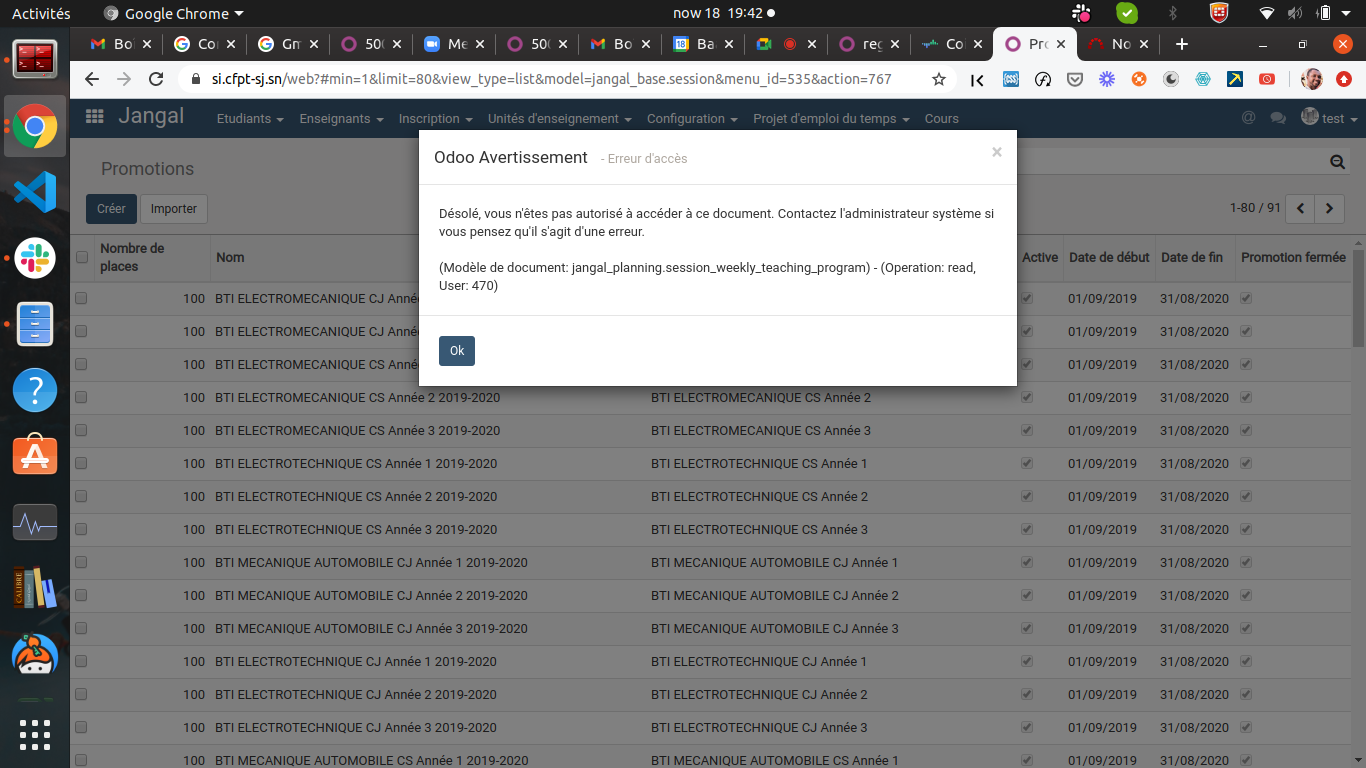The height and width of the screenshot is (768, 1366).
Task: Open the conversations chat bubble icon
Action: click(1277, 118)
